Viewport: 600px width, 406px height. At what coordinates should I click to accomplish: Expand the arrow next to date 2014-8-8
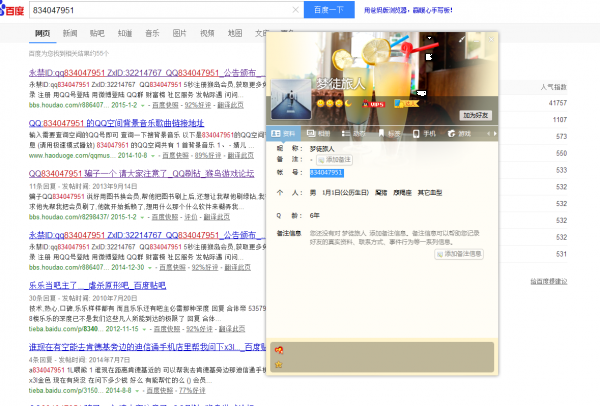pos(137,391)
